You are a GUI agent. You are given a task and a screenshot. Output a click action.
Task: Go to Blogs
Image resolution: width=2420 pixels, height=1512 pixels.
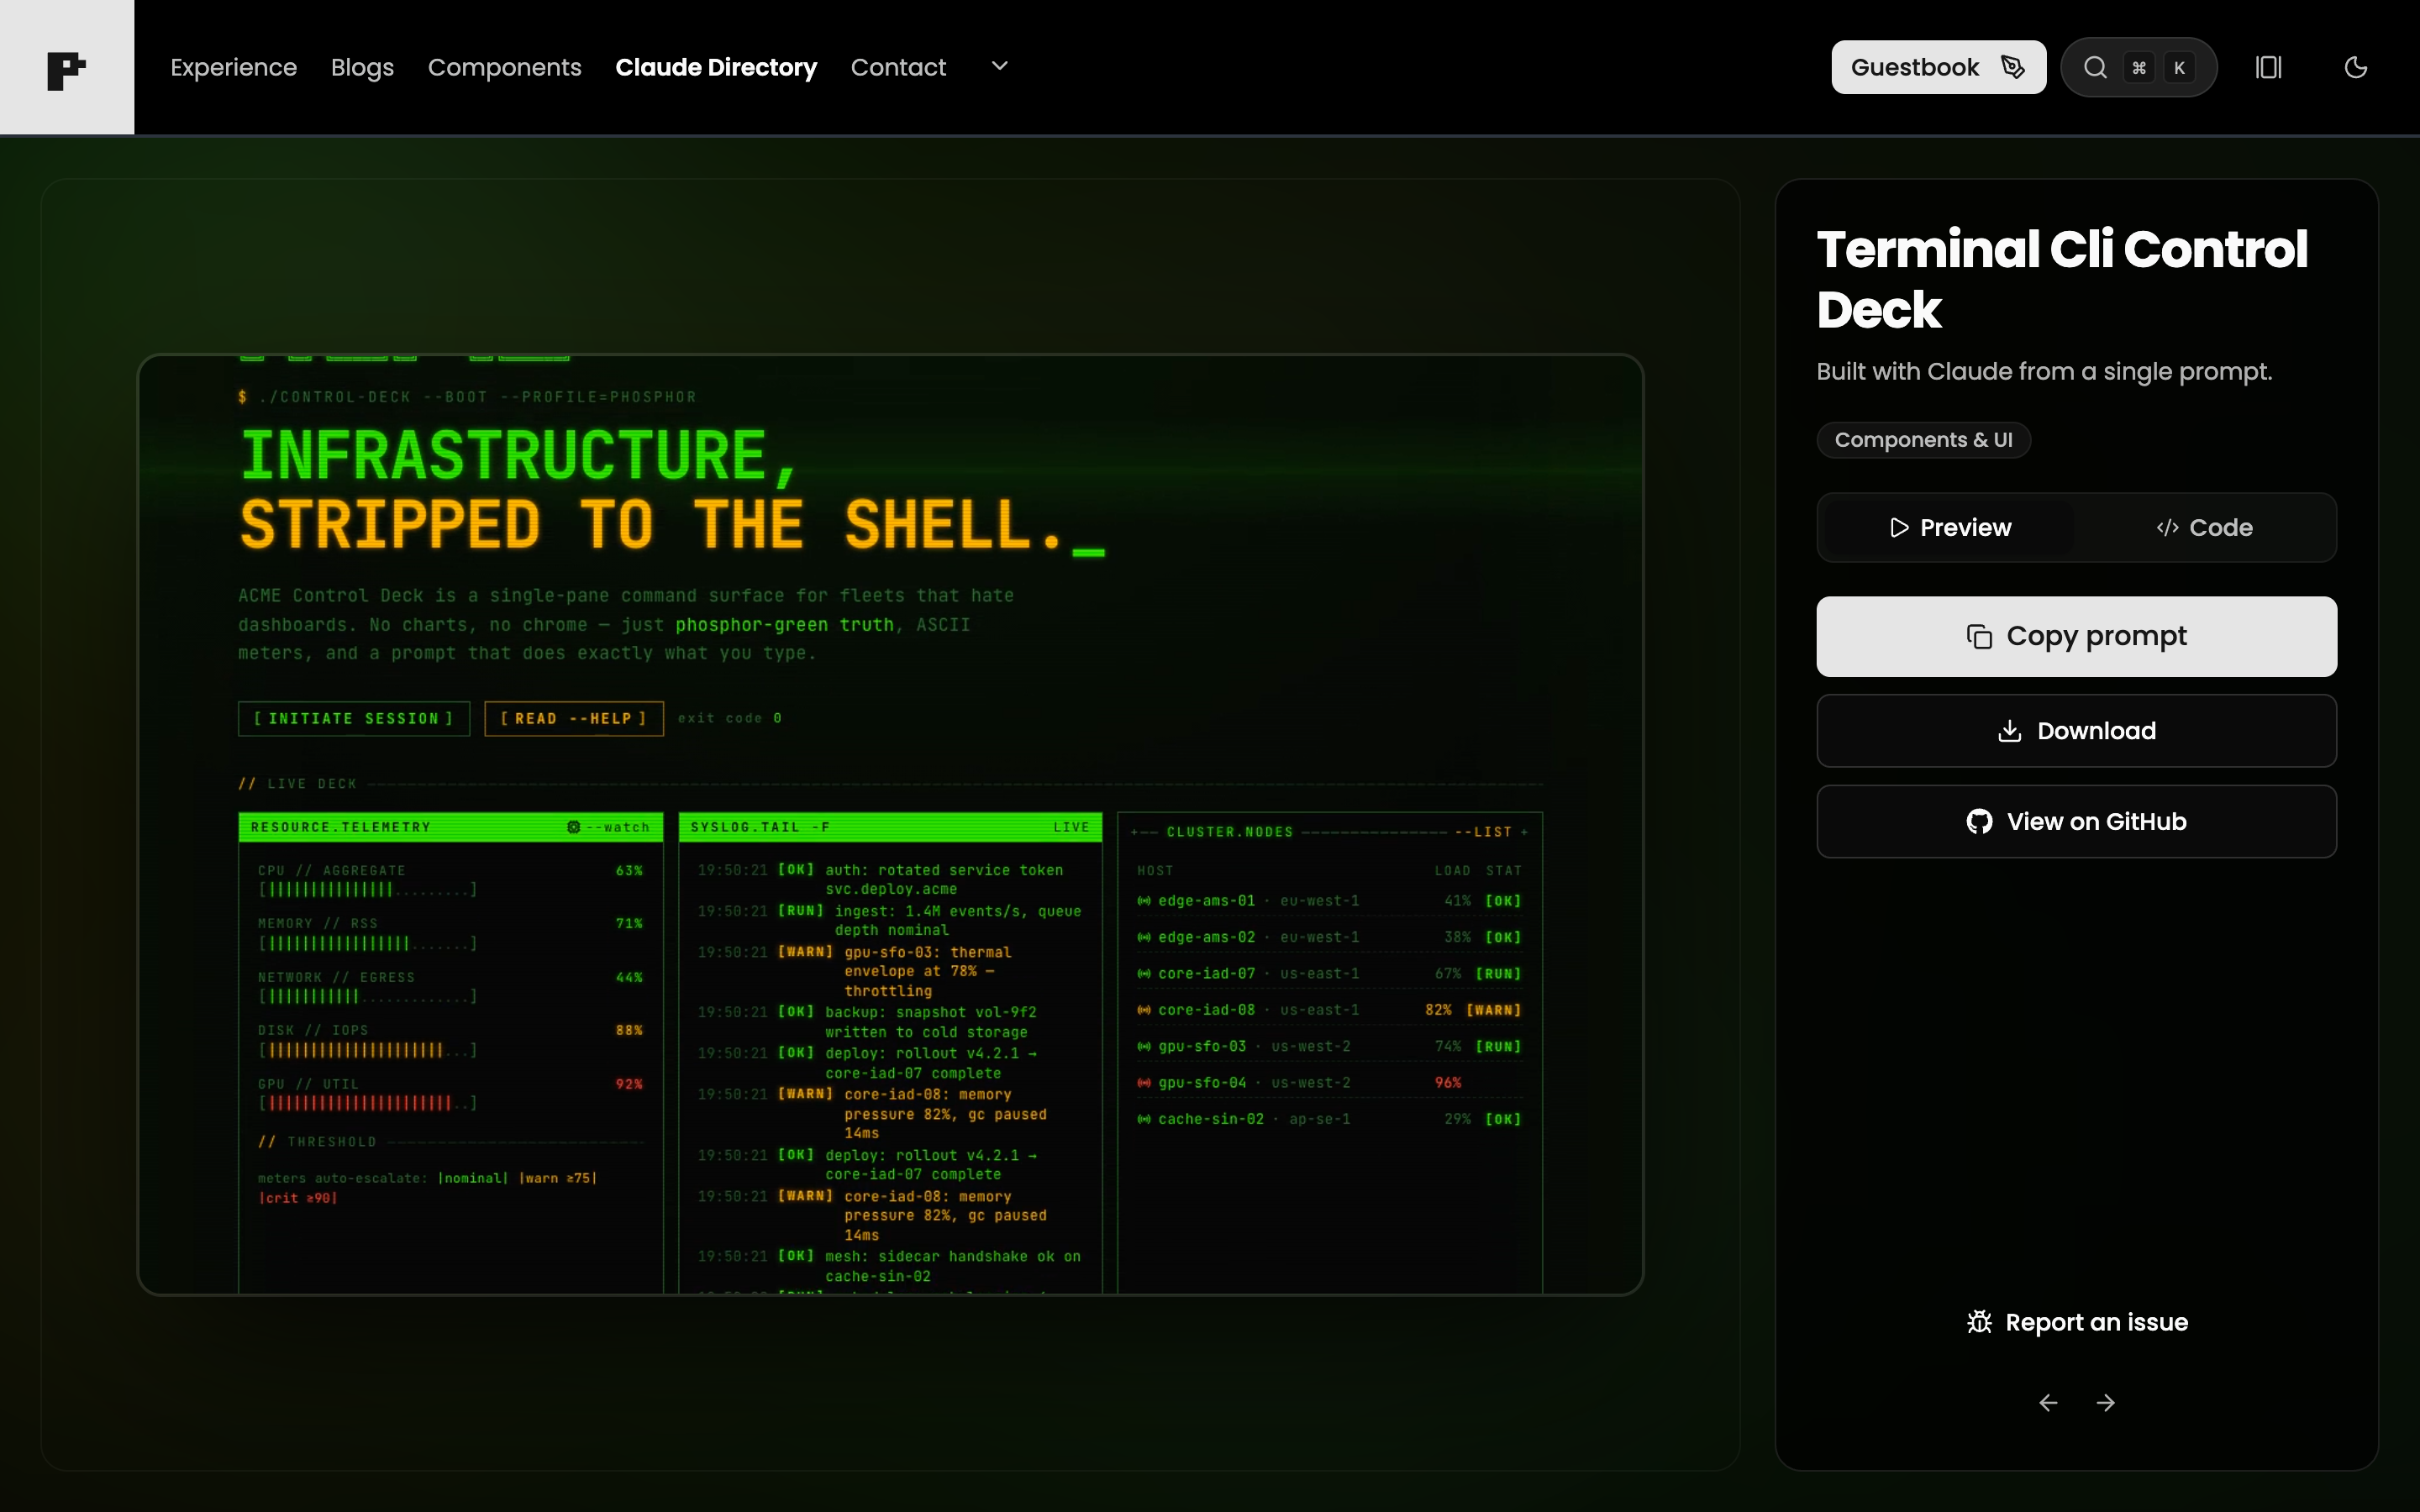362,67
